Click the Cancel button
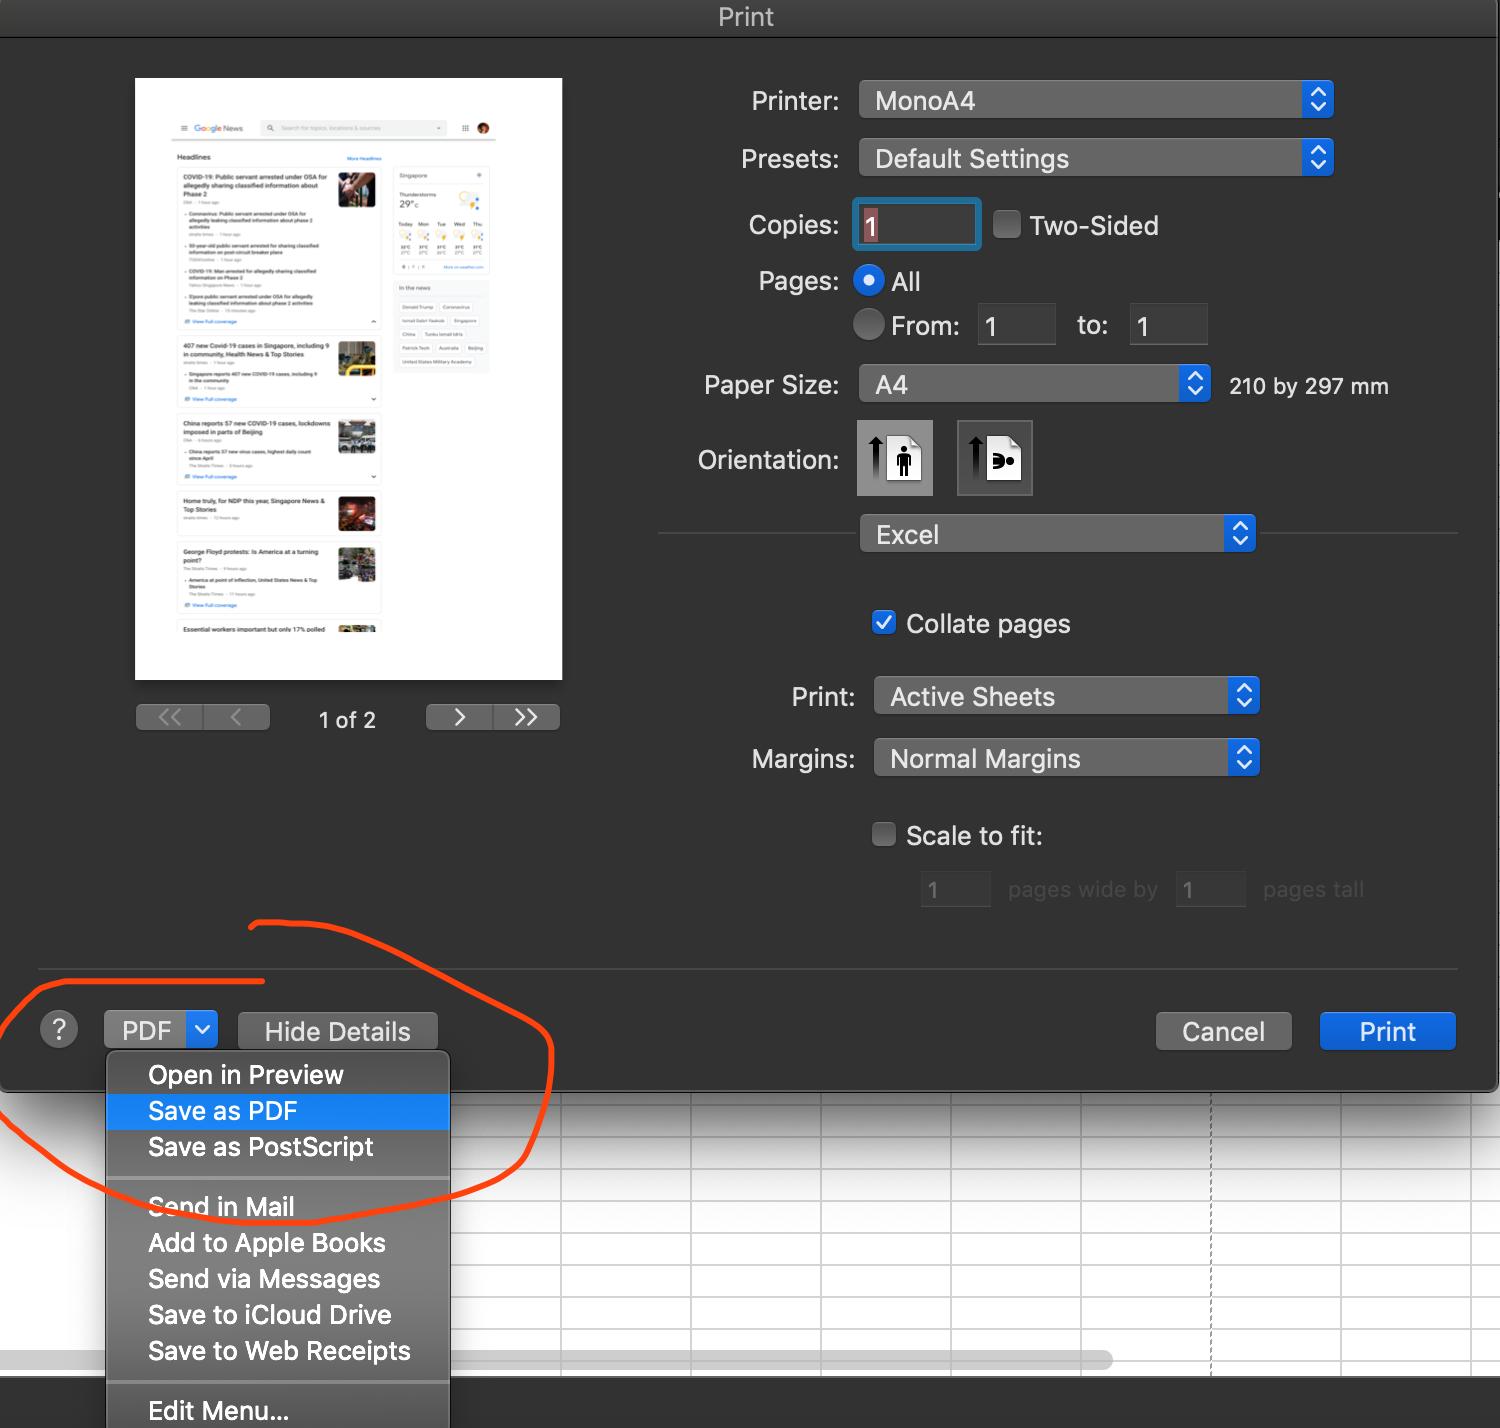The height and width of the screenshot is (1428, 1500). [x=1223, y=1031]
